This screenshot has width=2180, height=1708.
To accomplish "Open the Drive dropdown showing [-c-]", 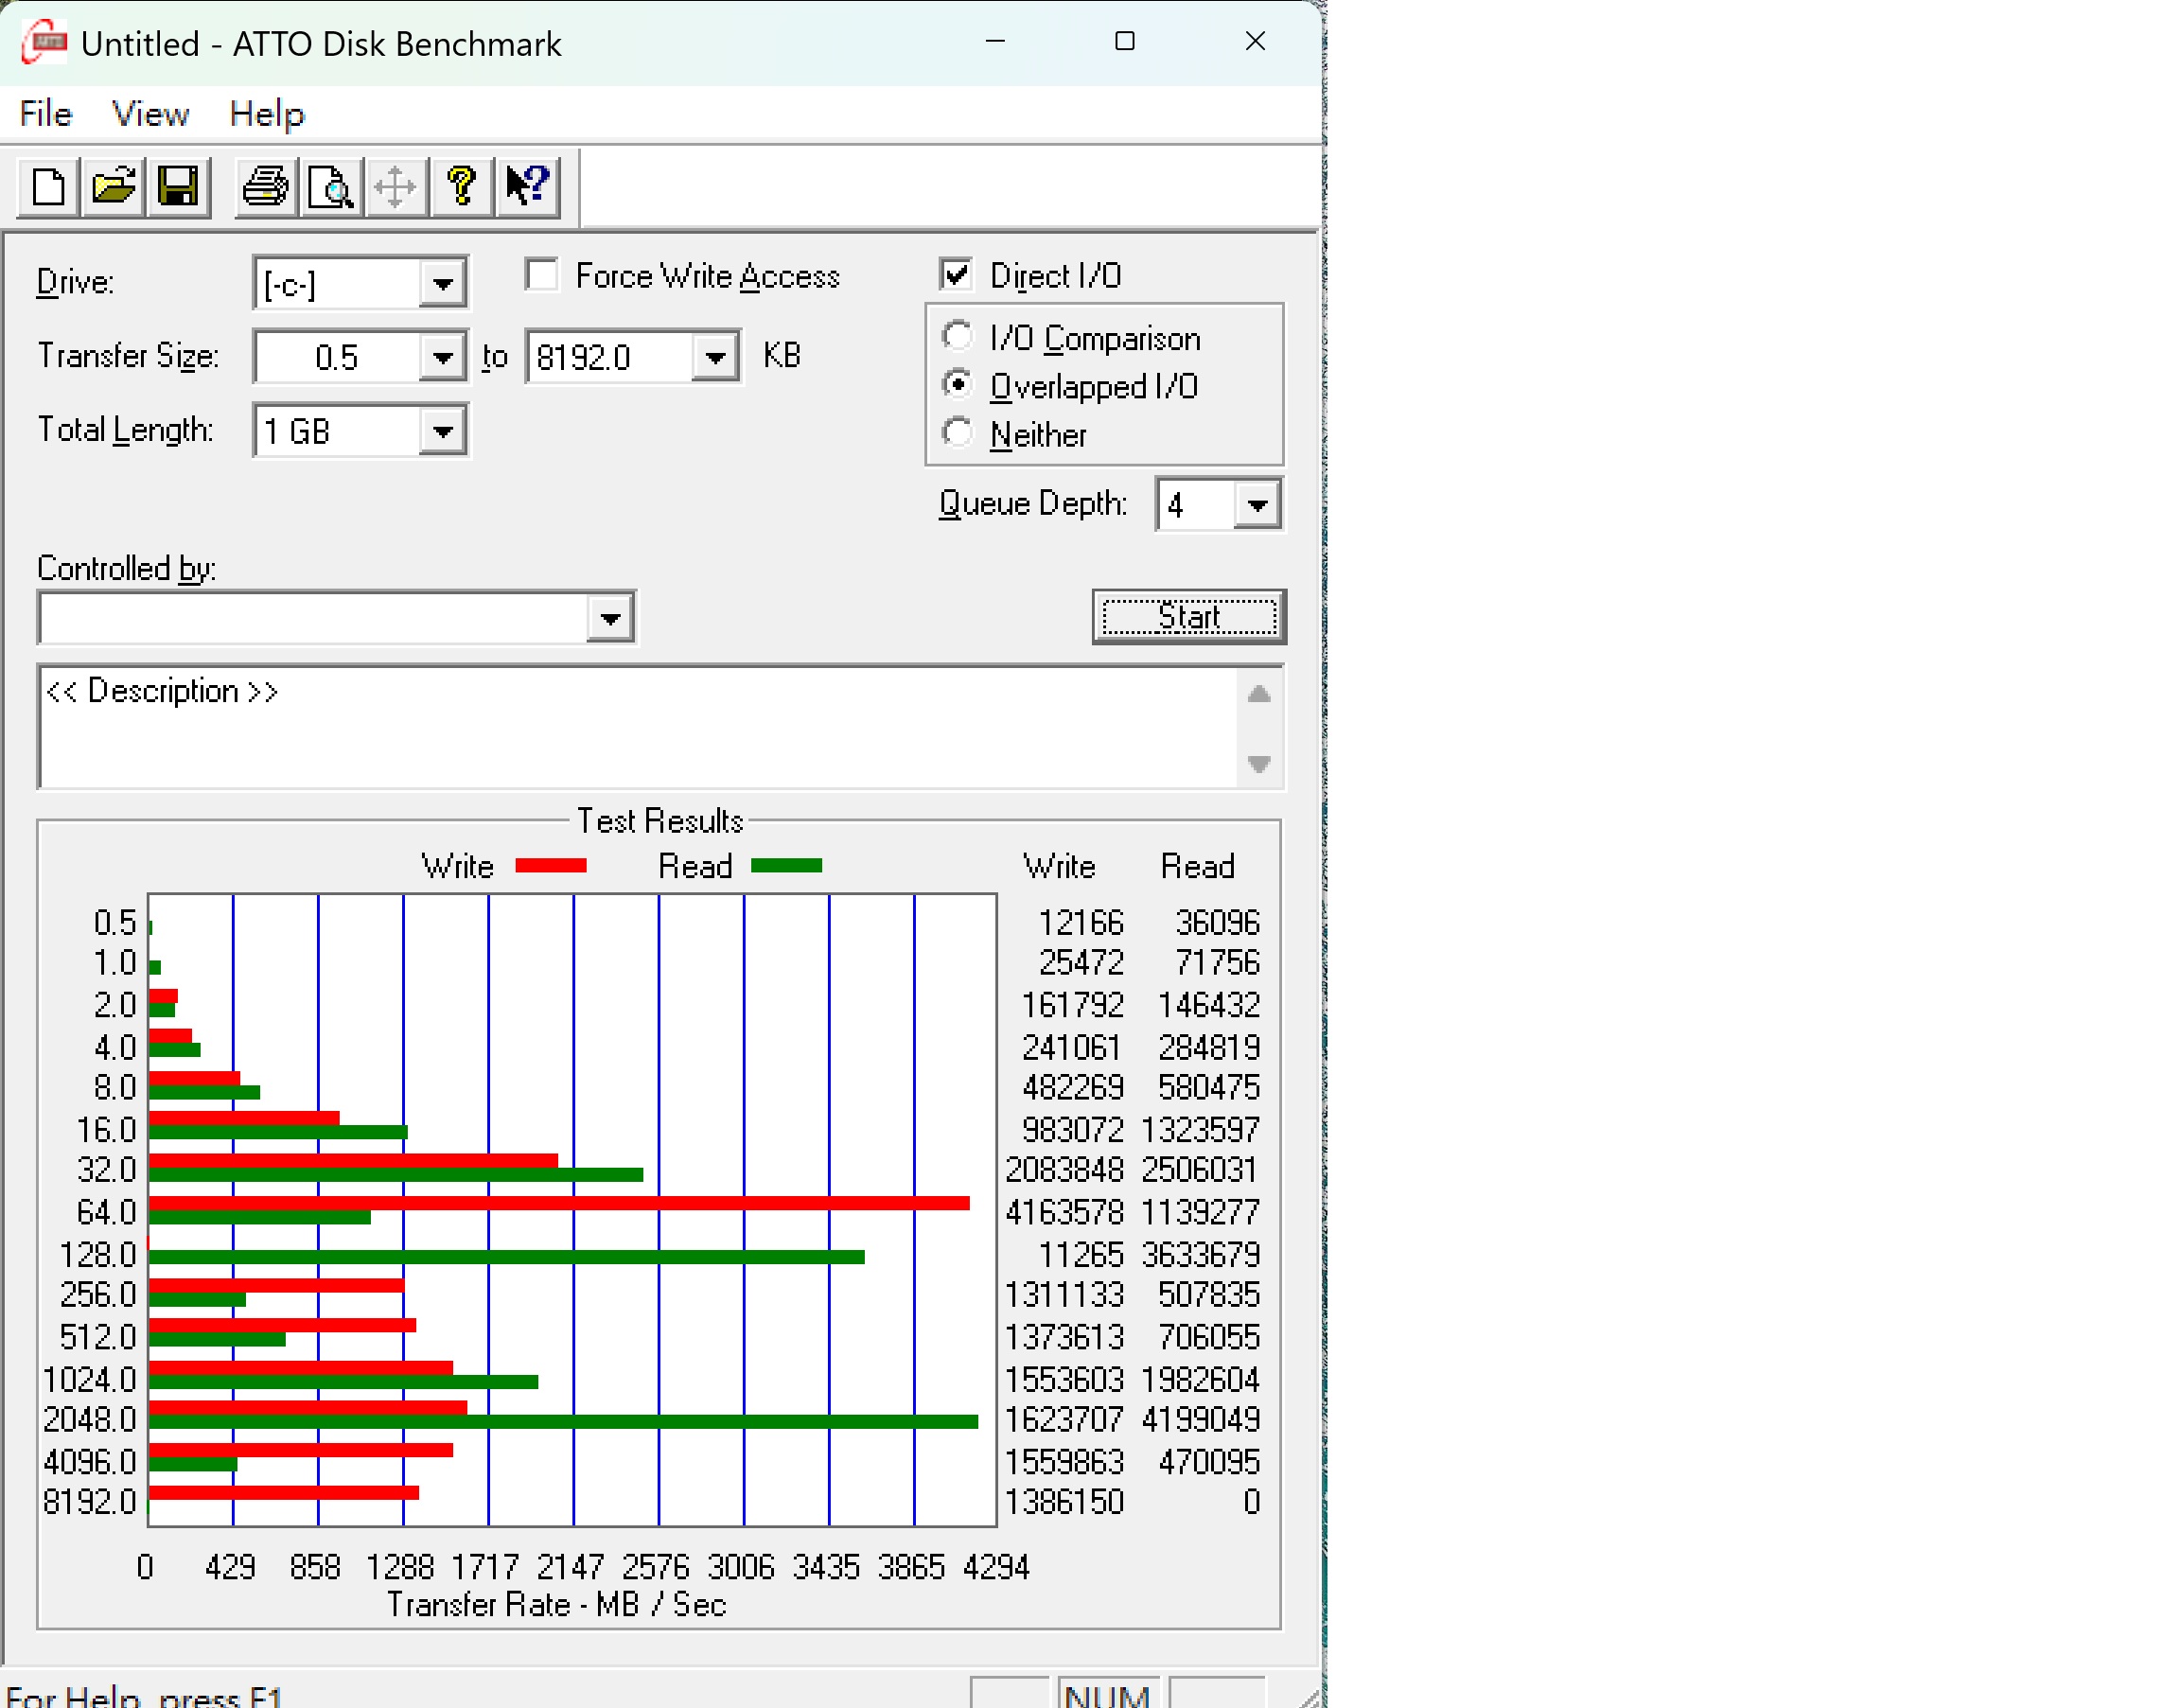I will coord(442,284).
